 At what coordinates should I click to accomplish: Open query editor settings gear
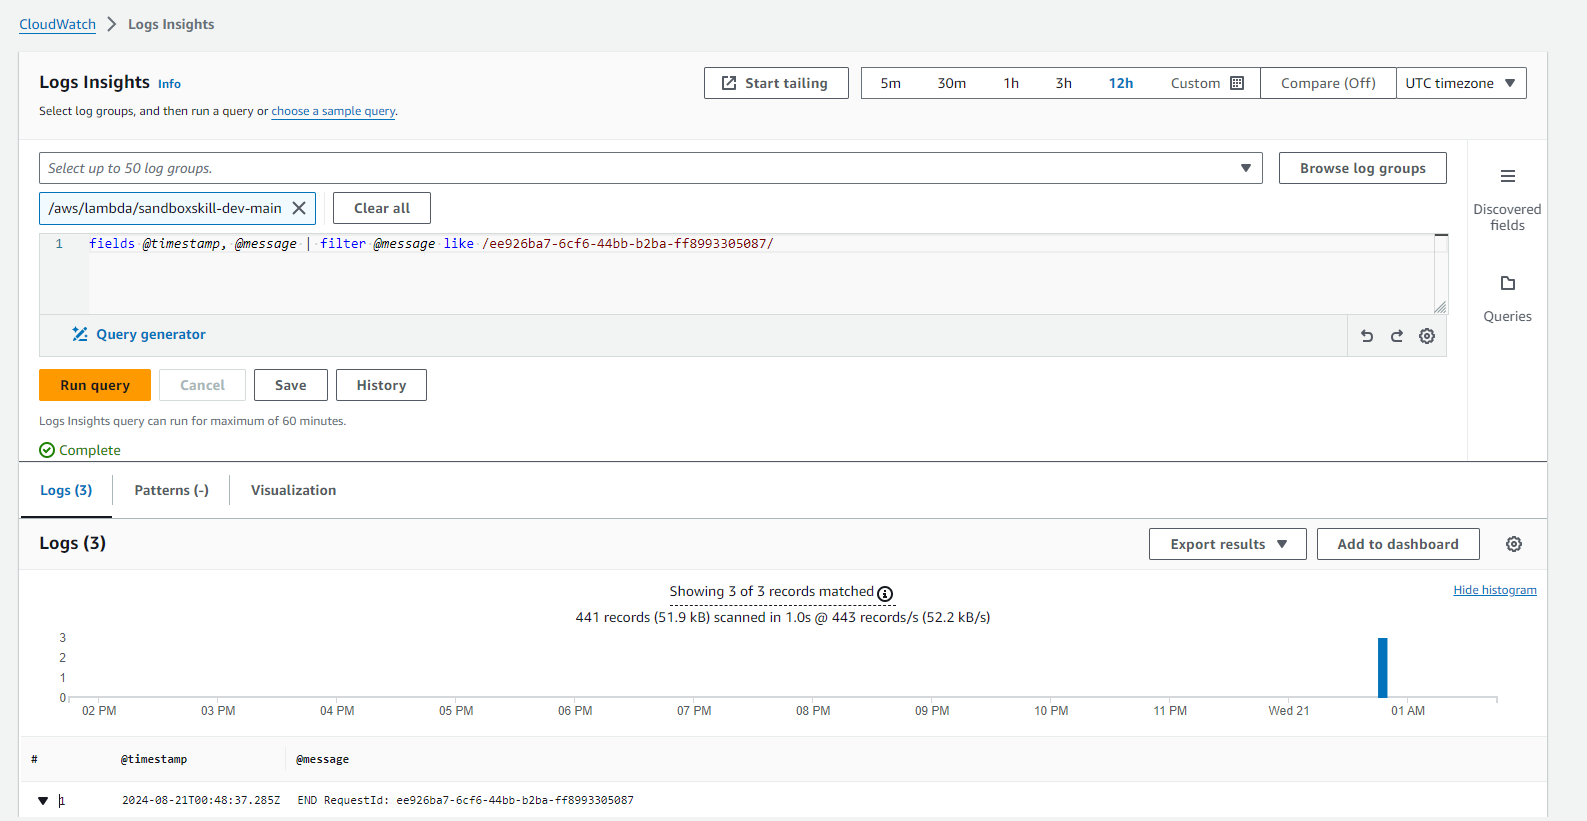coord(1427,336)
